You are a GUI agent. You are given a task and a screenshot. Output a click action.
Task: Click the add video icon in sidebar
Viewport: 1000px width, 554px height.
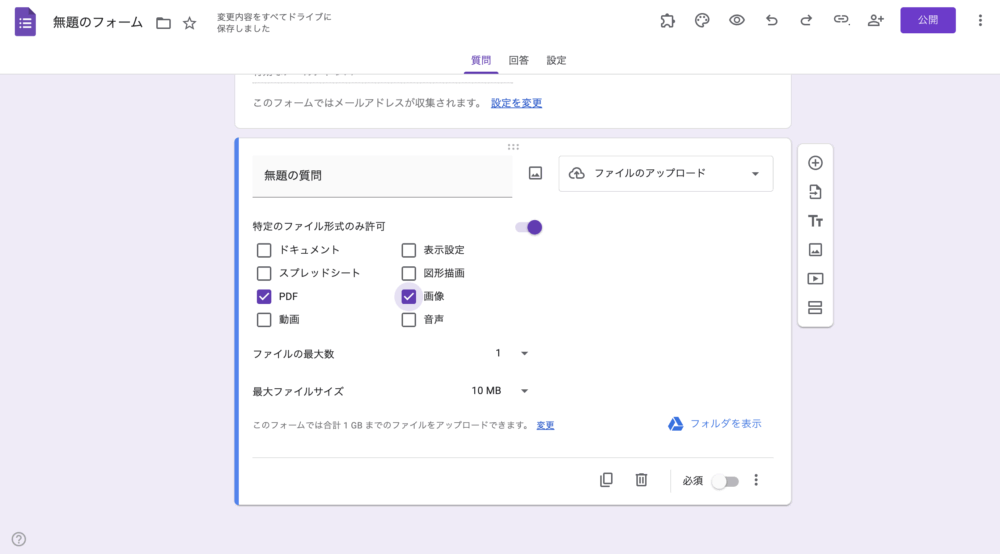pos(815,279)
